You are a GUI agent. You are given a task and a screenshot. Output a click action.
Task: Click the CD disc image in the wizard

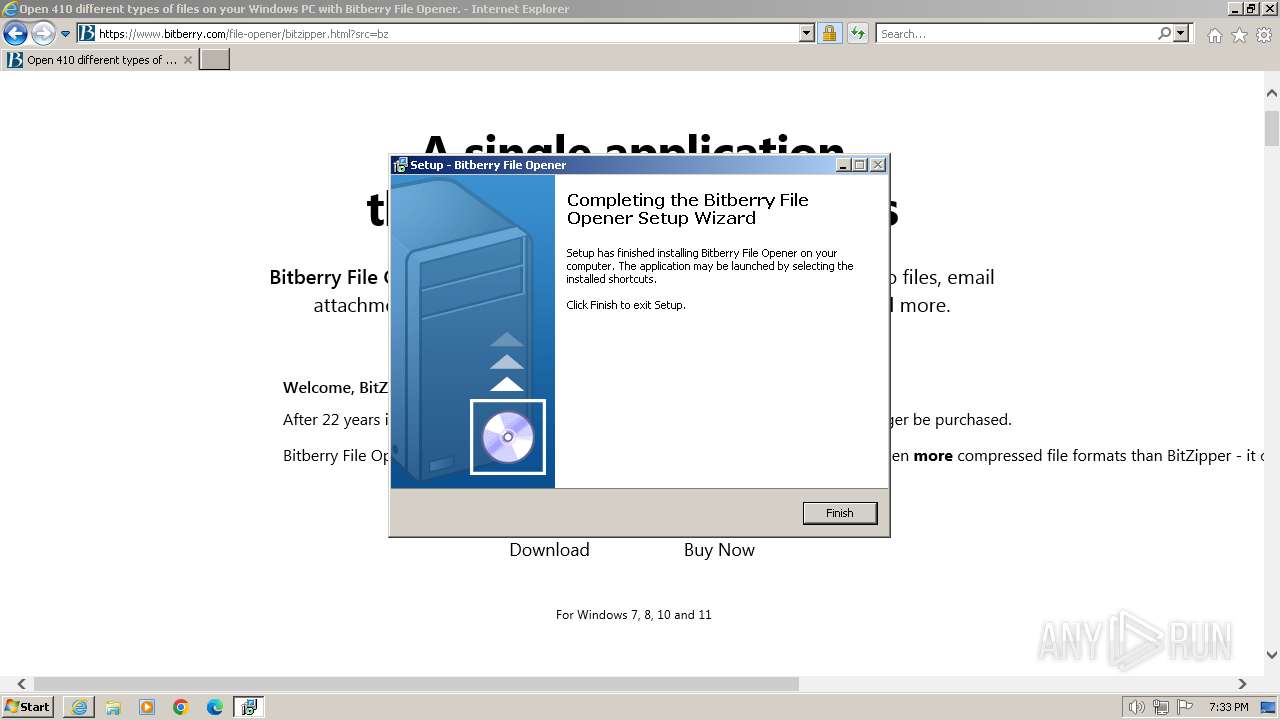[x=508, y=437]
